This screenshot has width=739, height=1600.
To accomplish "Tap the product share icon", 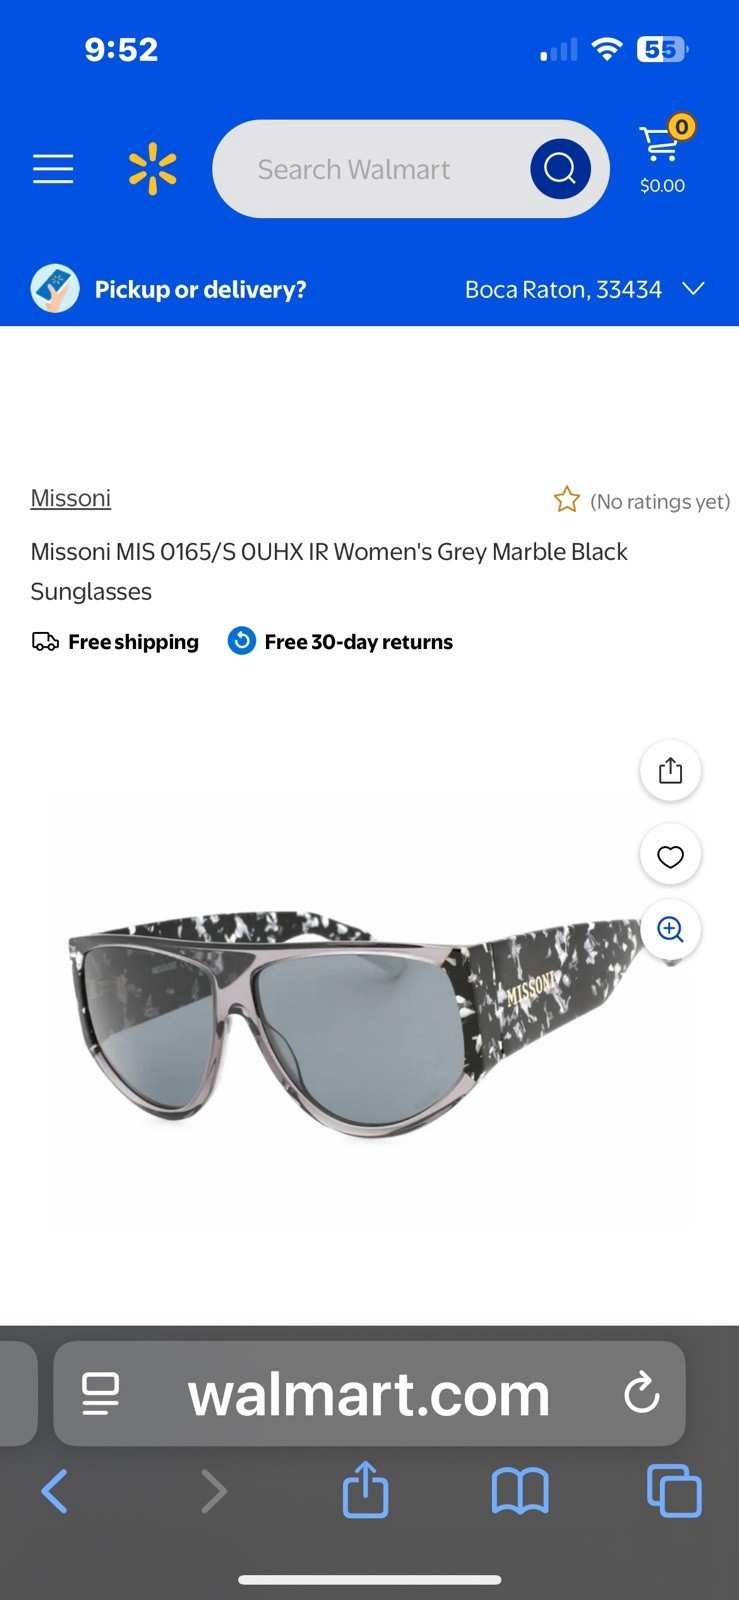I will [670, 770].
